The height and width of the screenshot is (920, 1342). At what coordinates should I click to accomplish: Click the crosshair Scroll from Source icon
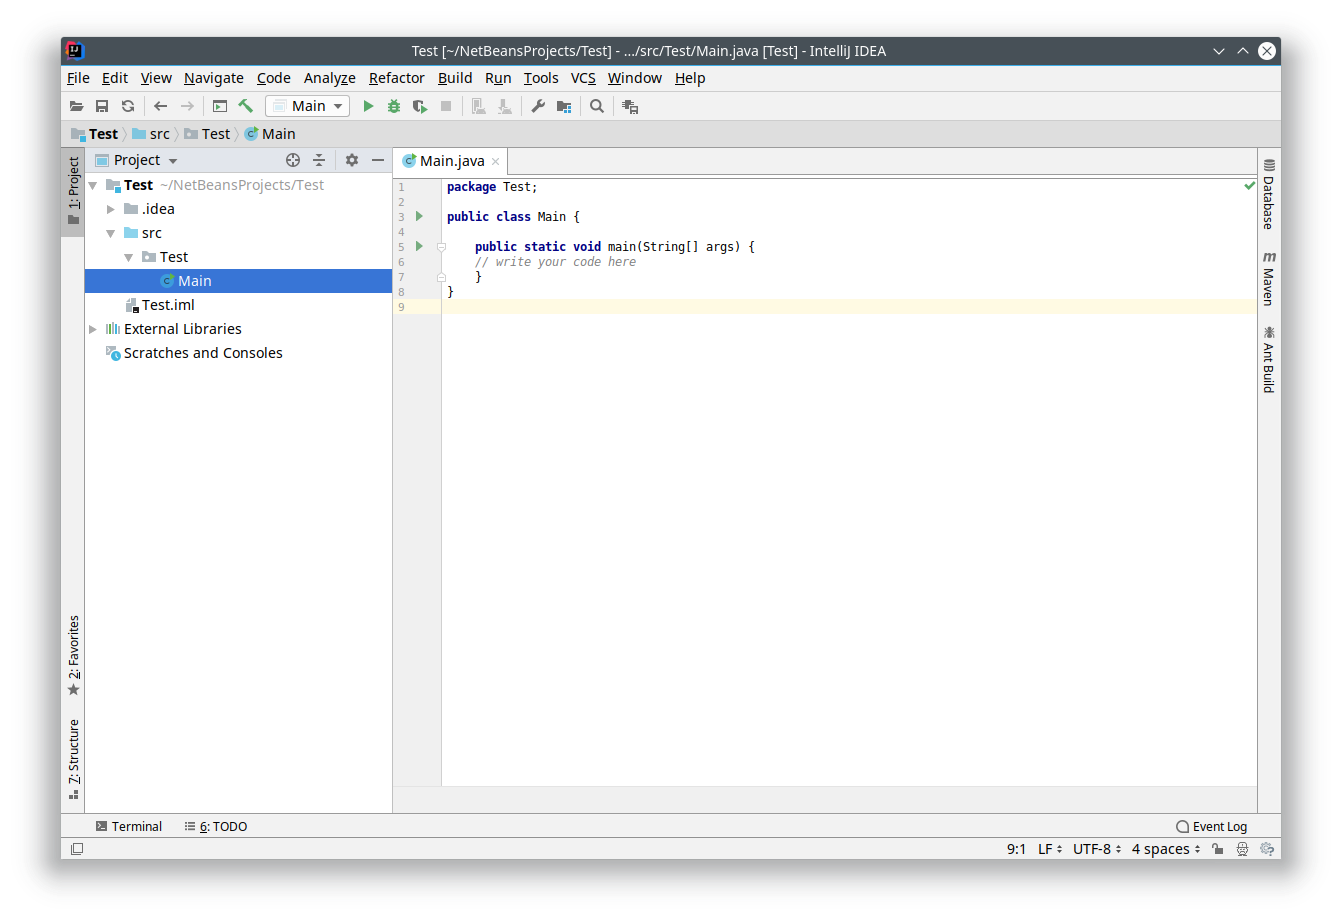[293, 160]
